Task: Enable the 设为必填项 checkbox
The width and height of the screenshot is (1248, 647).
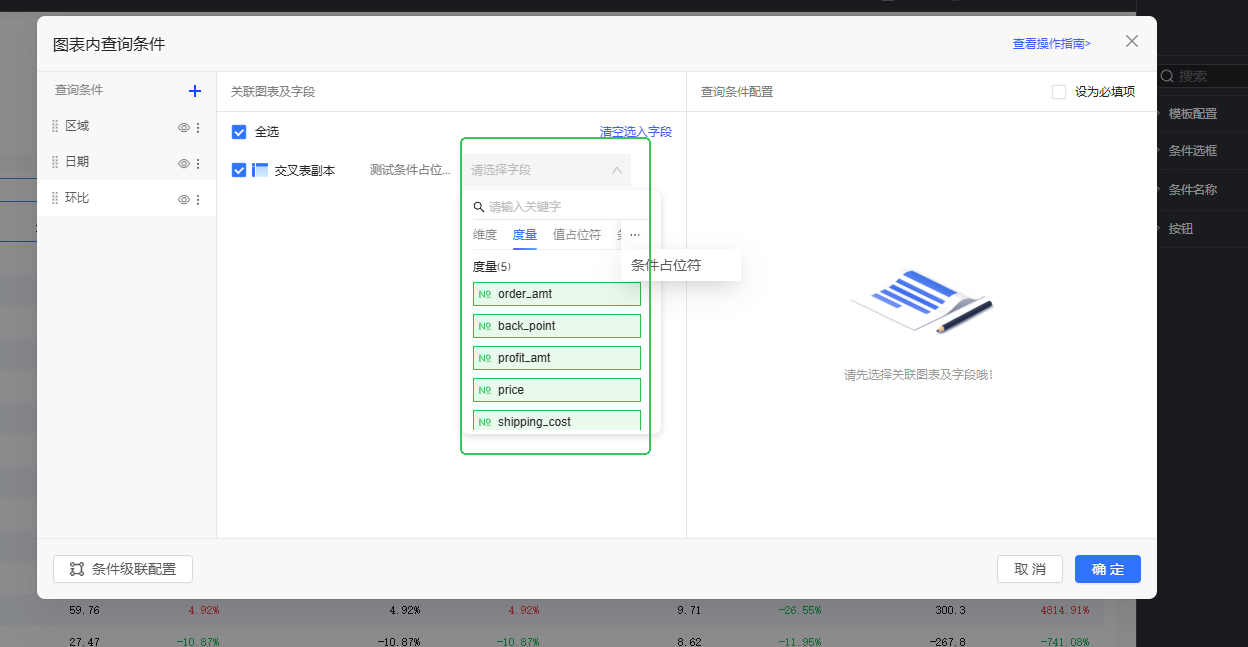Action: click(1059, 92)
